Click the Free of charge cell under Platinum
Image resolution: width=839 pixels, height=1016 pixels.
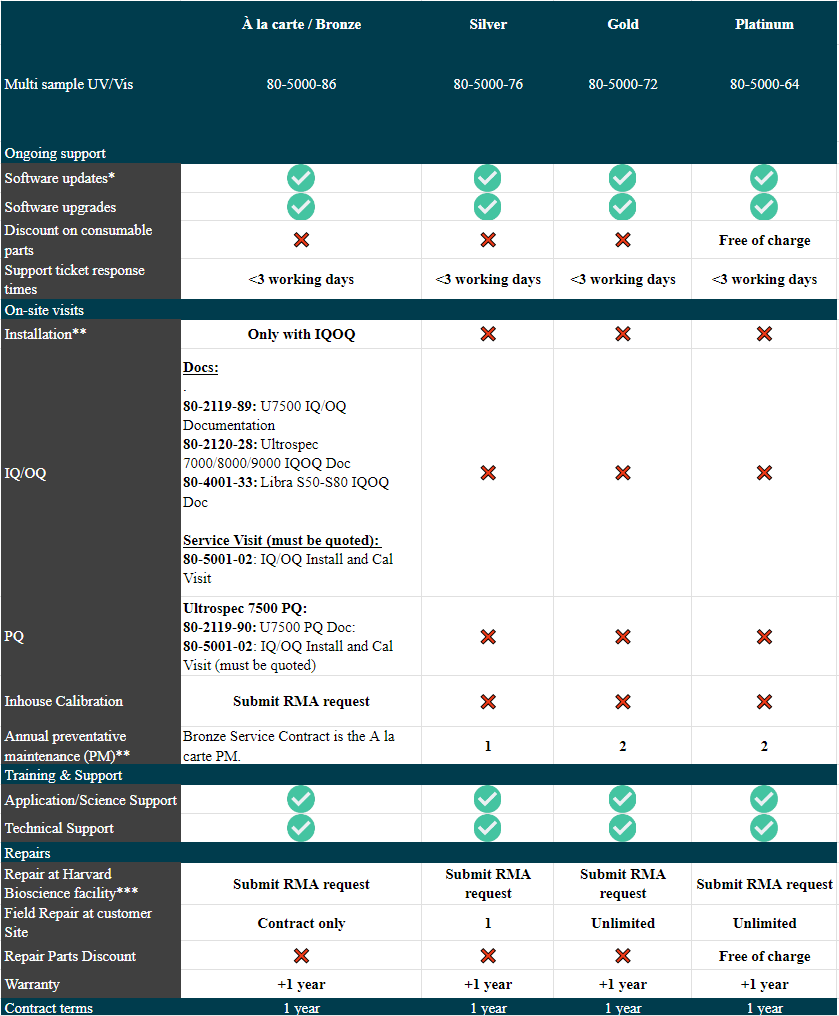tap(764, 240)
